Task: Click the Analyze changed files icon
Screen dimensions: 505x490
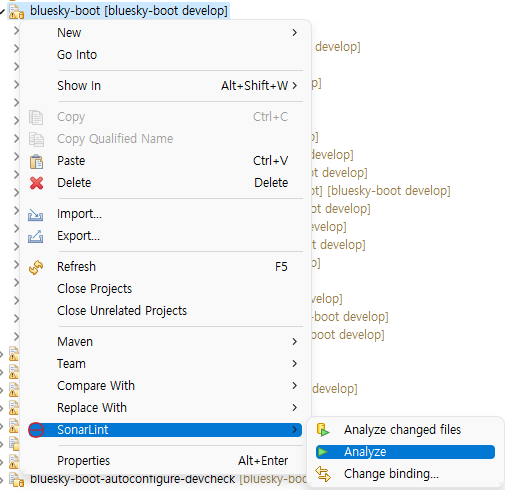Action: point(323,430)
